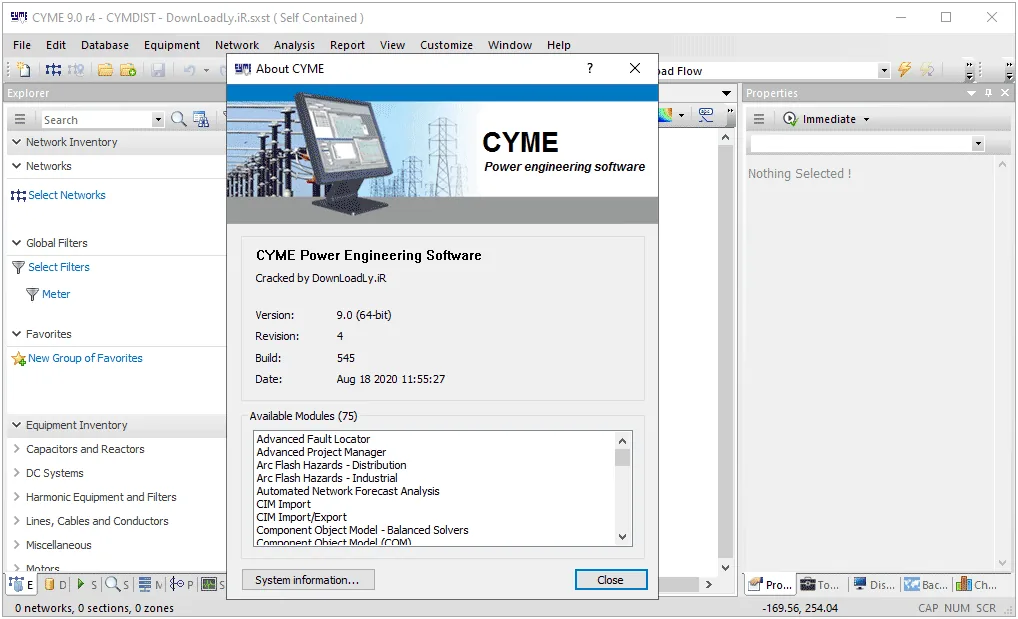Click the grayed network locate toolbar icon
The width and height of the screenshot is (1018, 619).
click(76, 69)
